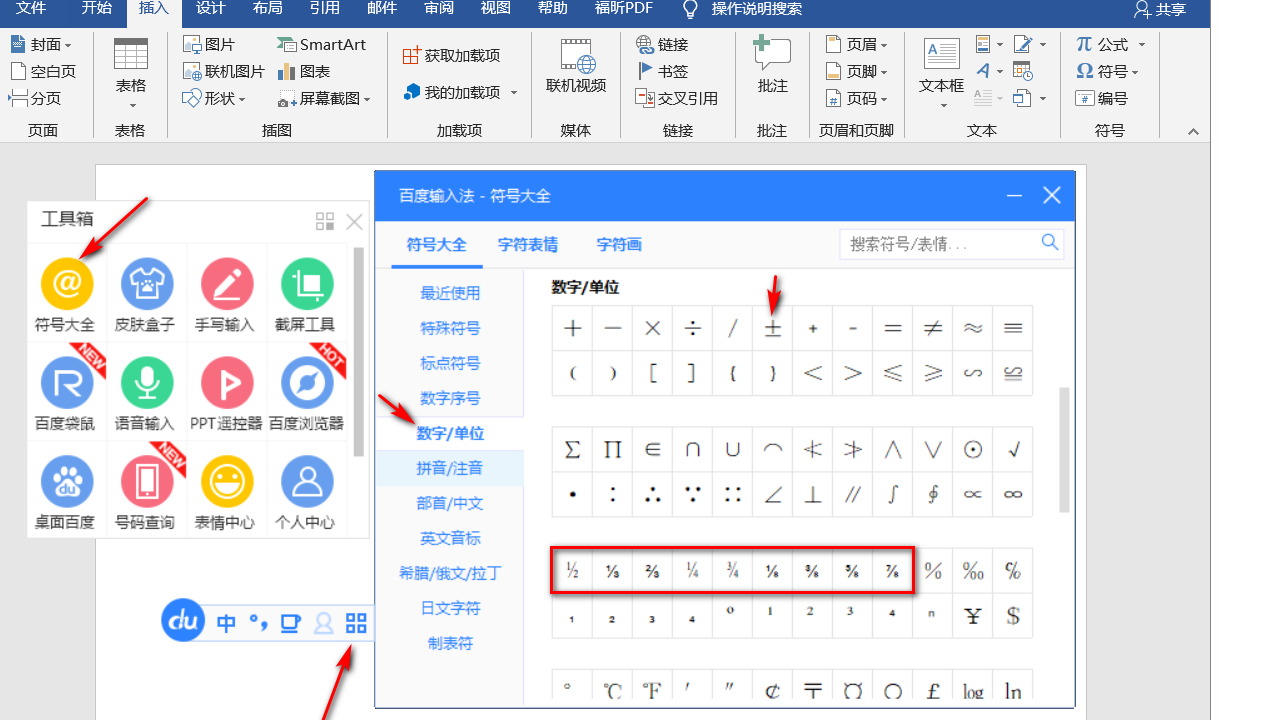Open the 百度袋鼠 tool

click(67, 393)
